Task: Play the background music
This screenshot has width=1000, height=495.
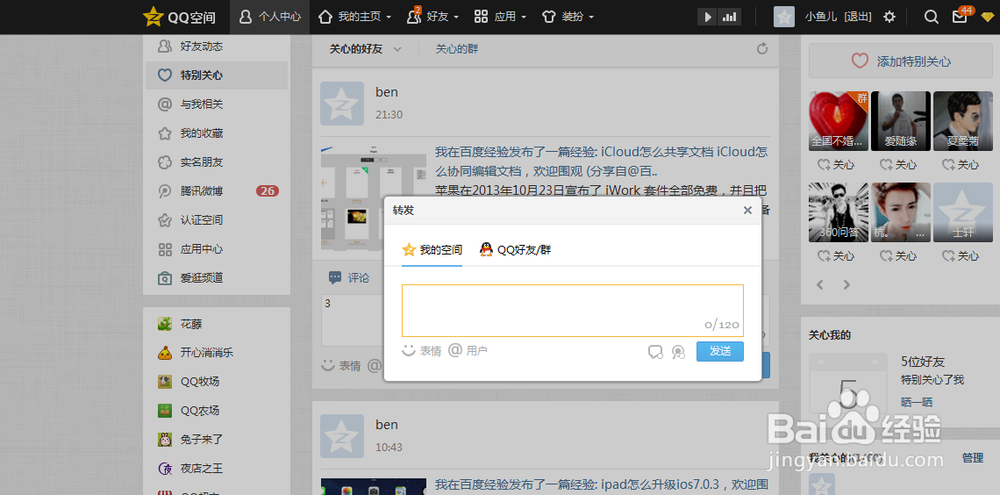Action: pyautogui.click(x=707, y=17)
